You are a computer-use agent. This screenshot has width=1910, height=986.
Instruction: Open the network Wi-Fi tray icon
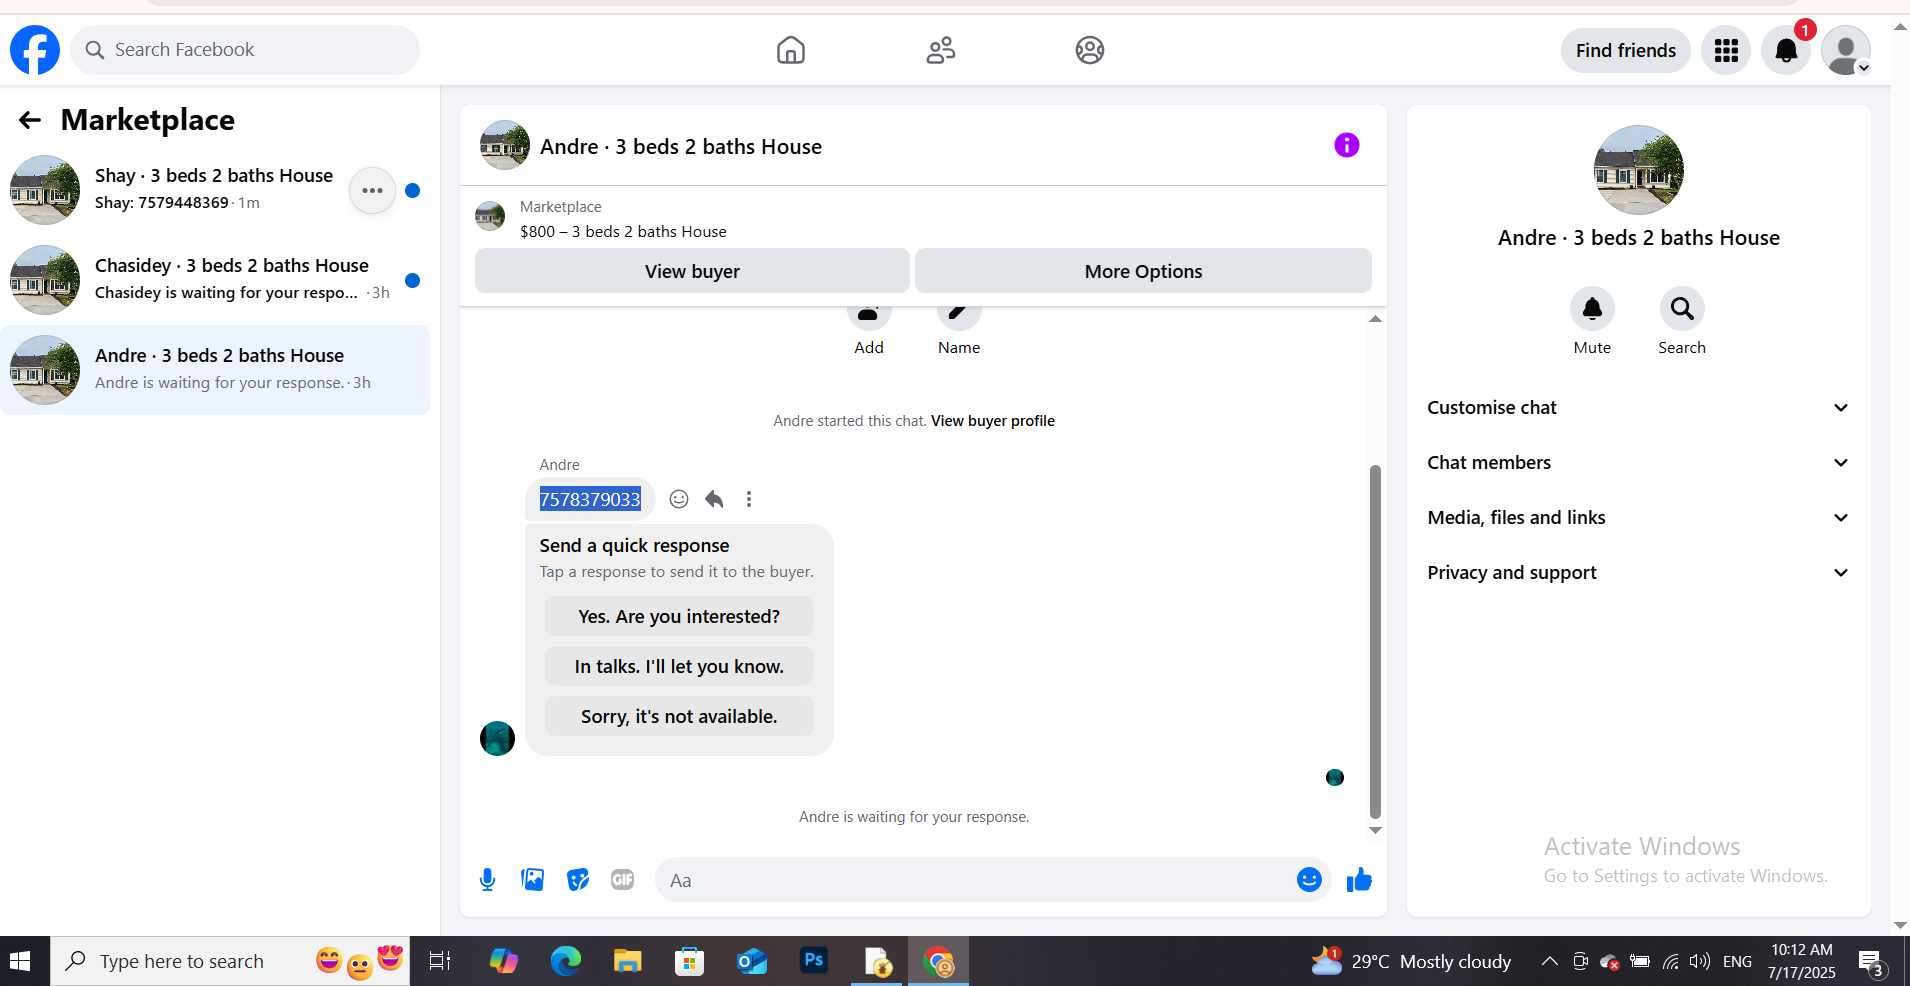click(x=1670, y=961)
